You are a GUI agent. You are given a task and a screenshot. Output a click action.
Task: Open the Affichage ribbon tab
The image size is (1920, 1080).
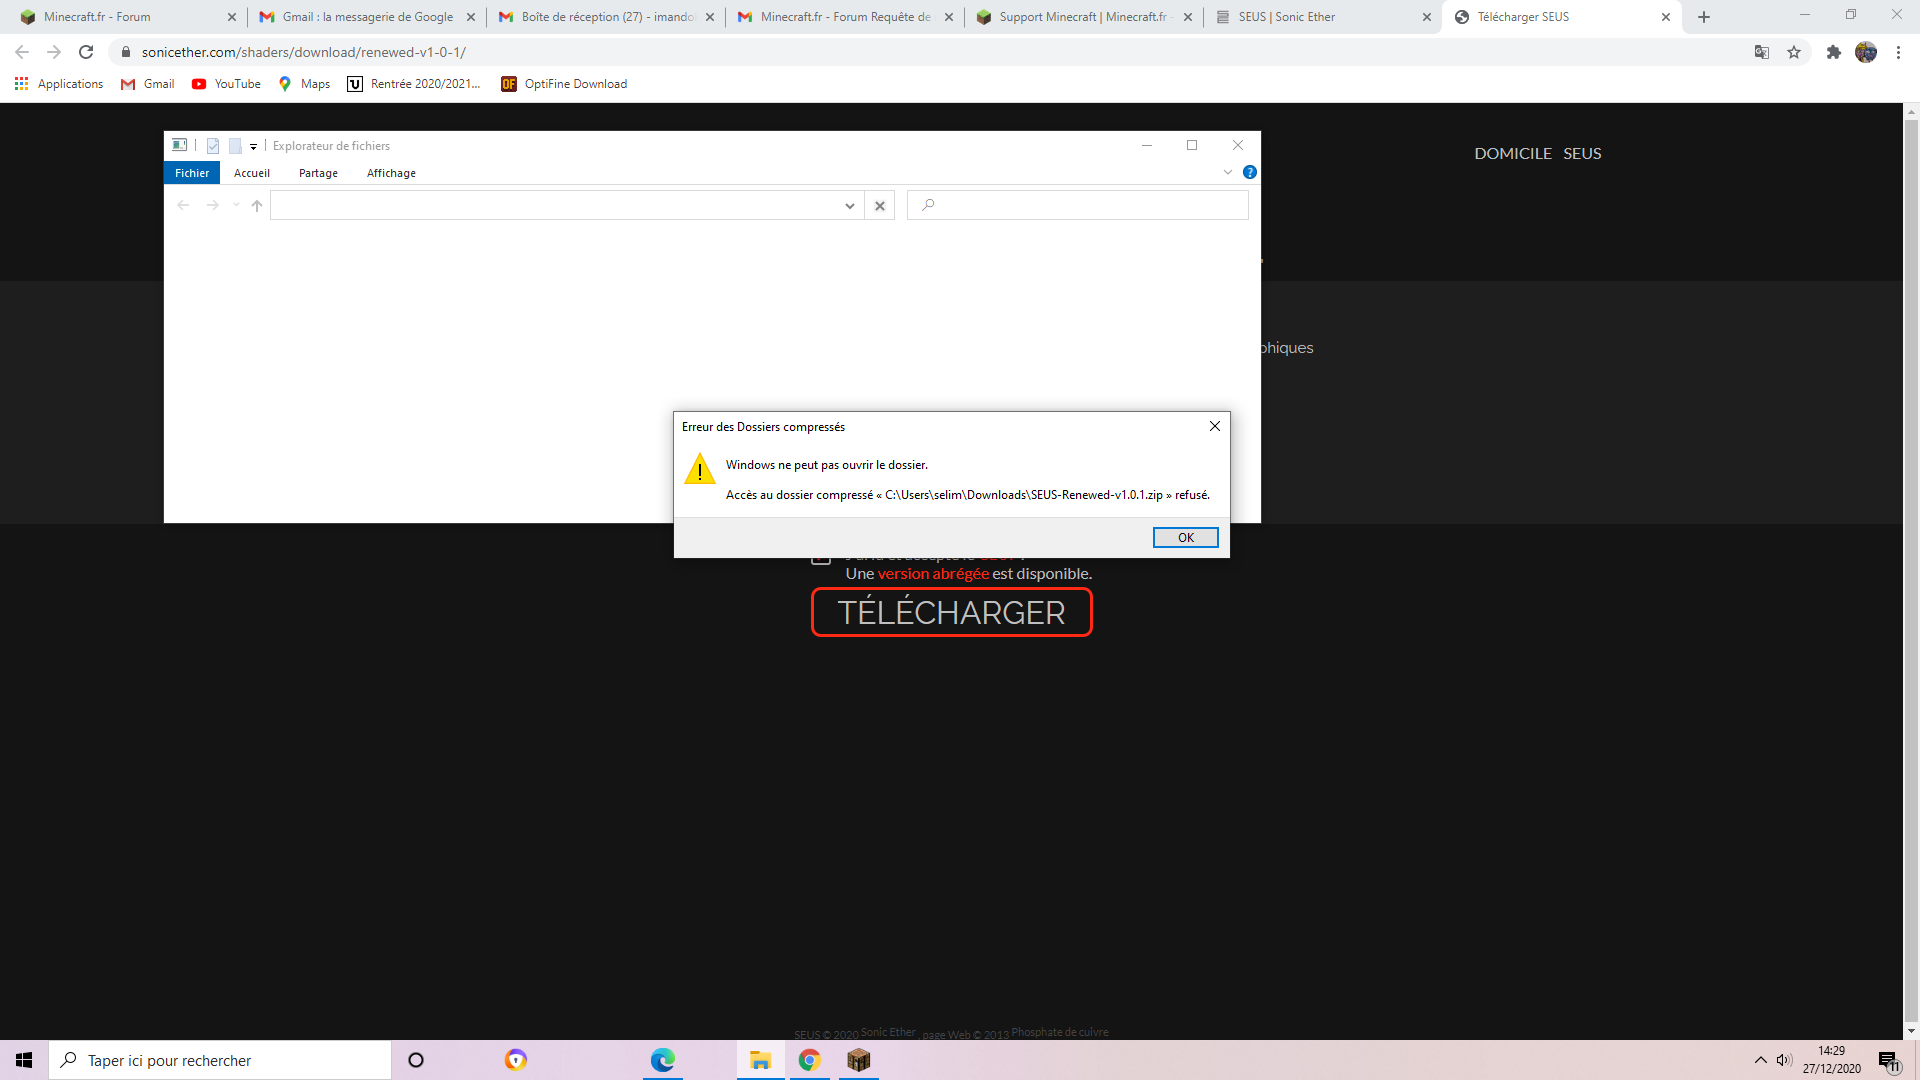(391, 173)
